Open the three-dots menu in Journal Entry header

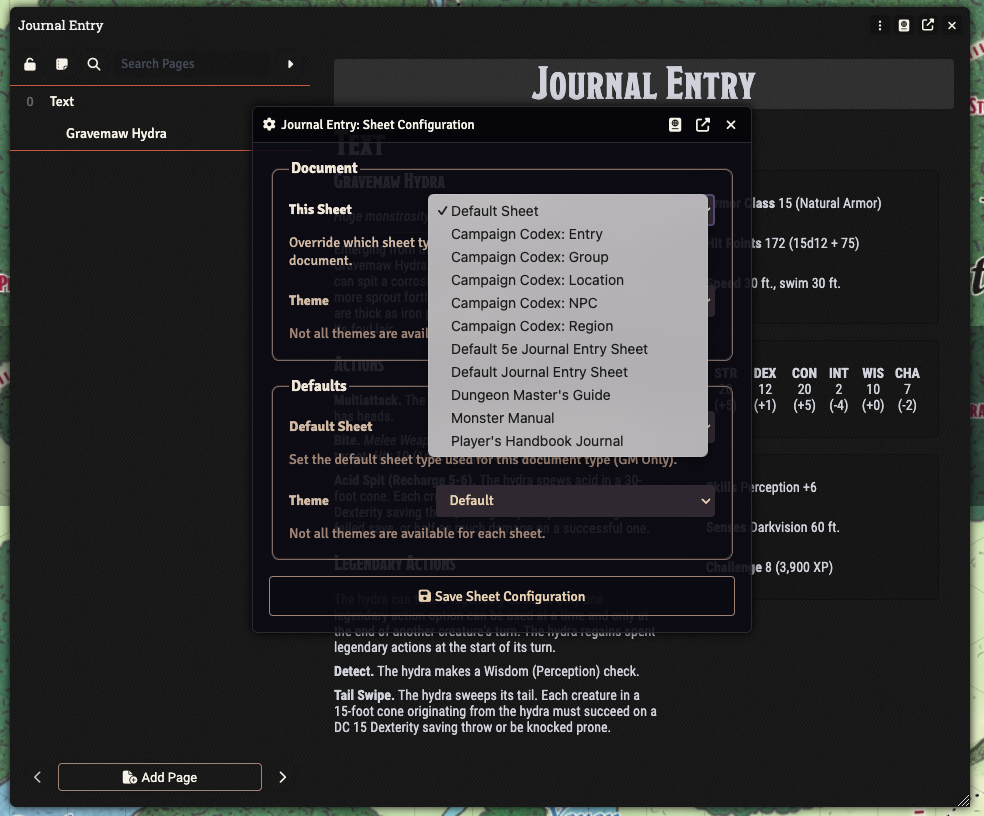click(880, 25)
